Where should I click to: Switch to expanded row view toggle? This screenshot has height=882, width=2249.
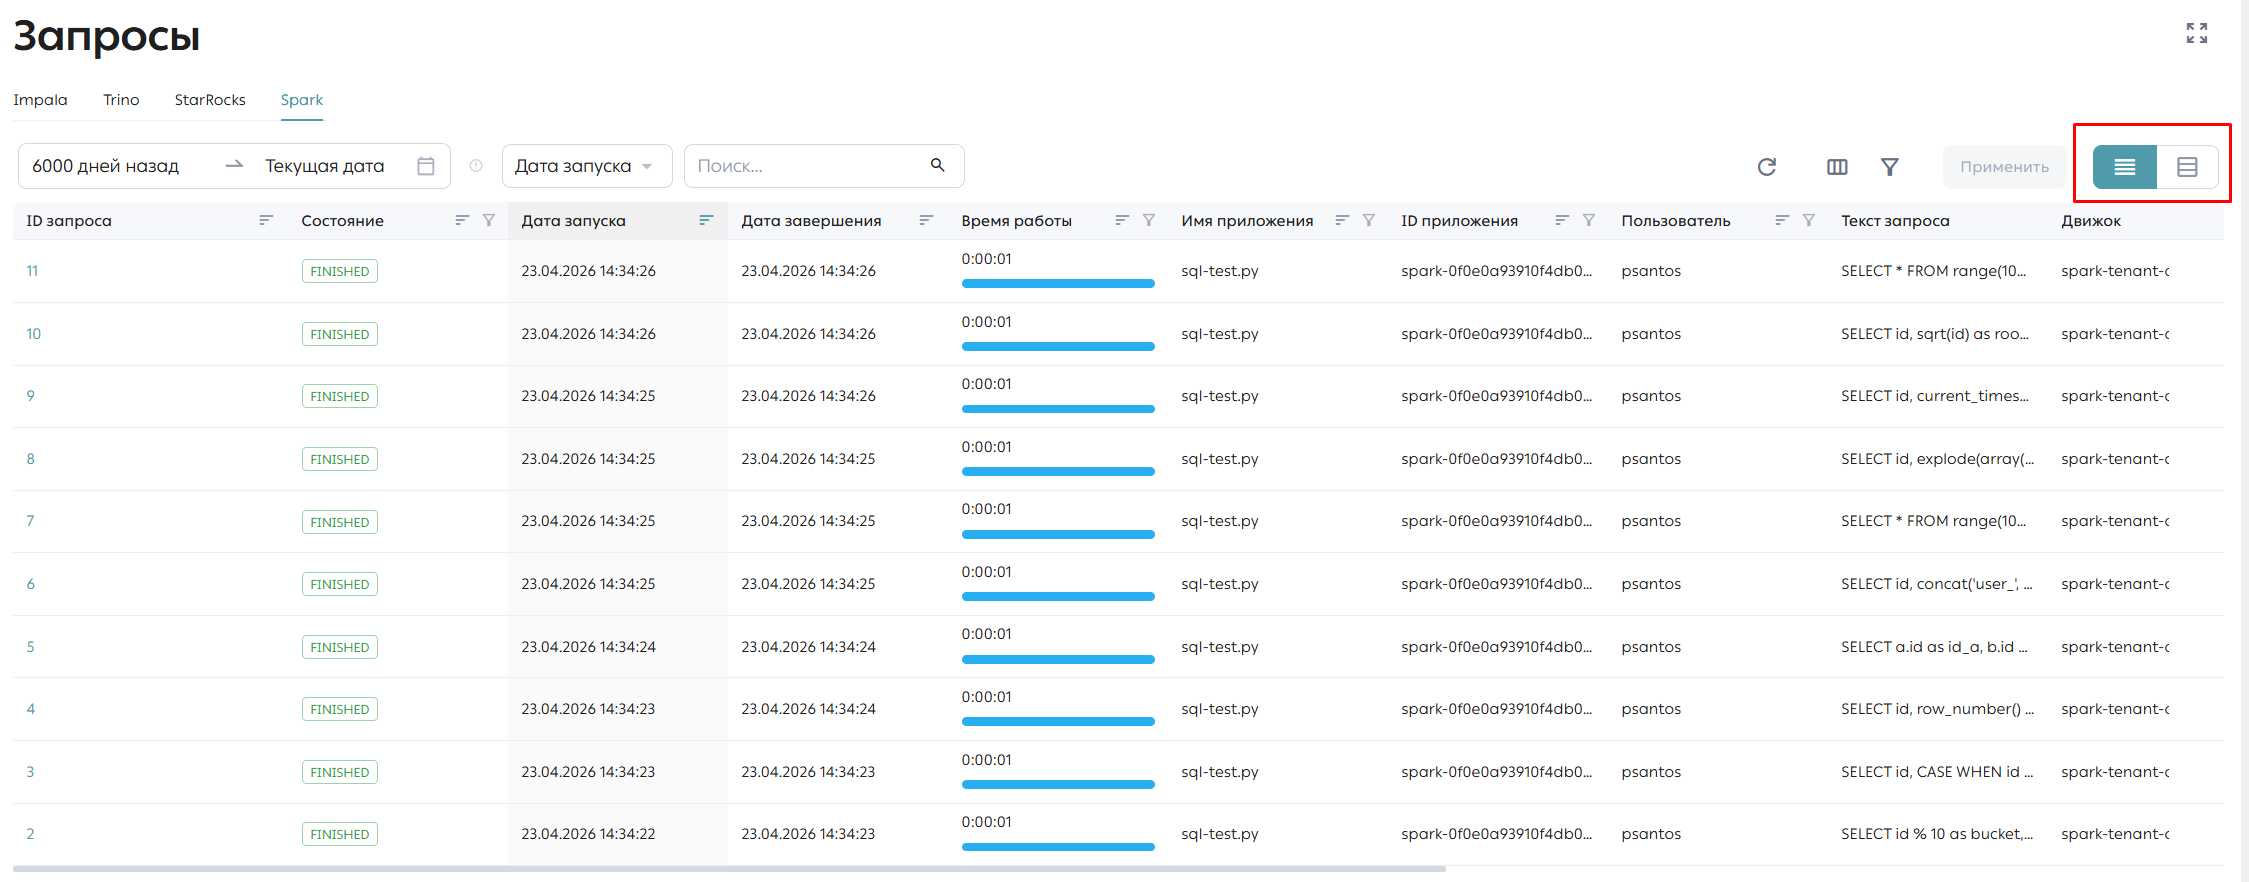(x=2187, y=167)
